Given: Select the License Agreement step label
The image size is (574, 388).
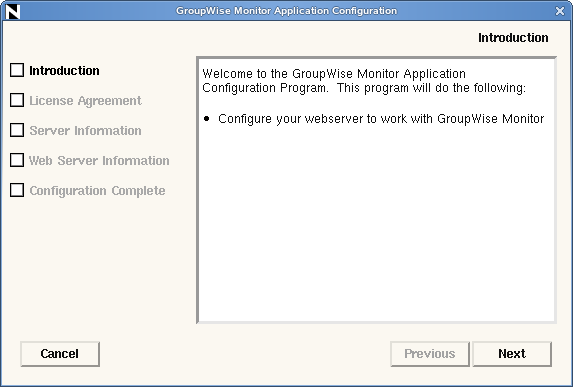Looking at the screenshot, I should click(x=85, y=101).
